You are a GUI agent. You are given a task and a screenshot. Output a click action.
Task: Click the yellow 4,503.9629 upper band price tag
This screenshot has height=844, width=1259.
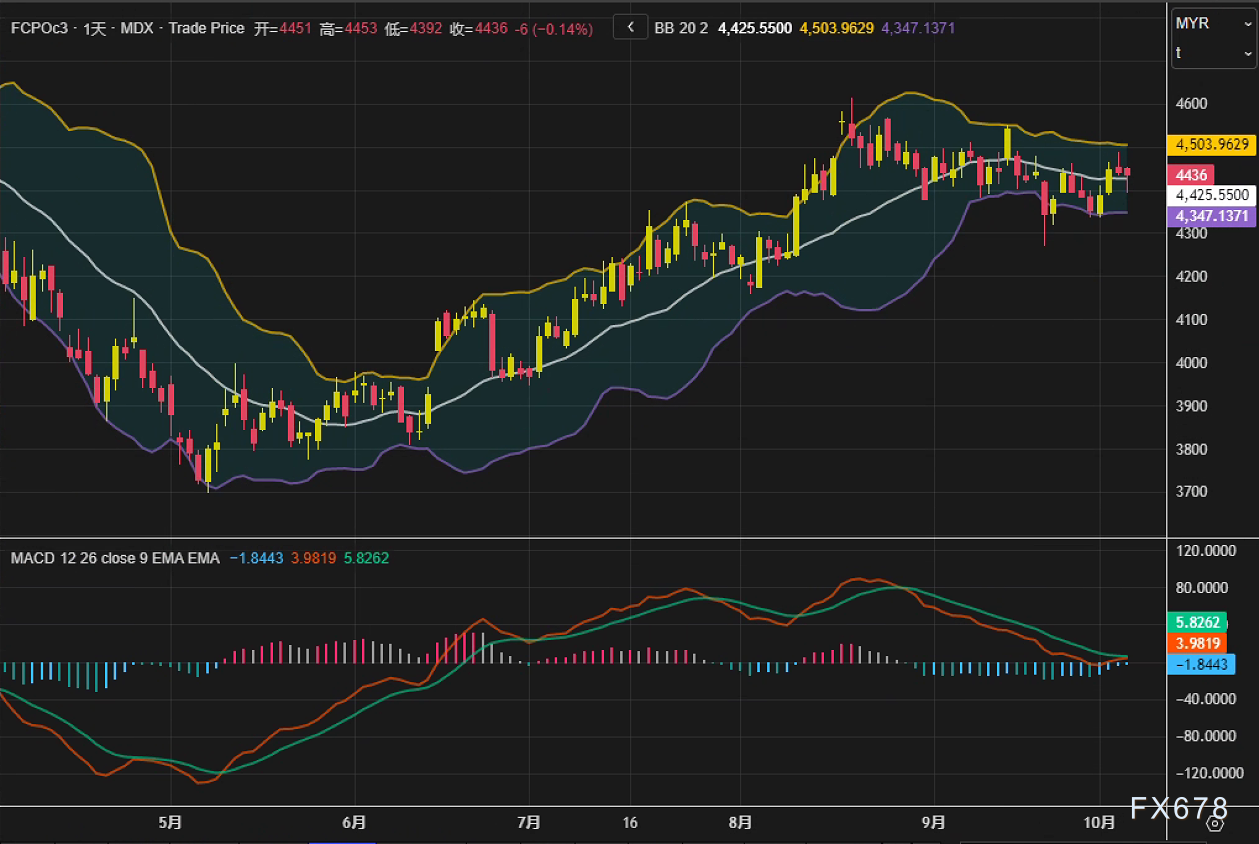point(1212,144)
